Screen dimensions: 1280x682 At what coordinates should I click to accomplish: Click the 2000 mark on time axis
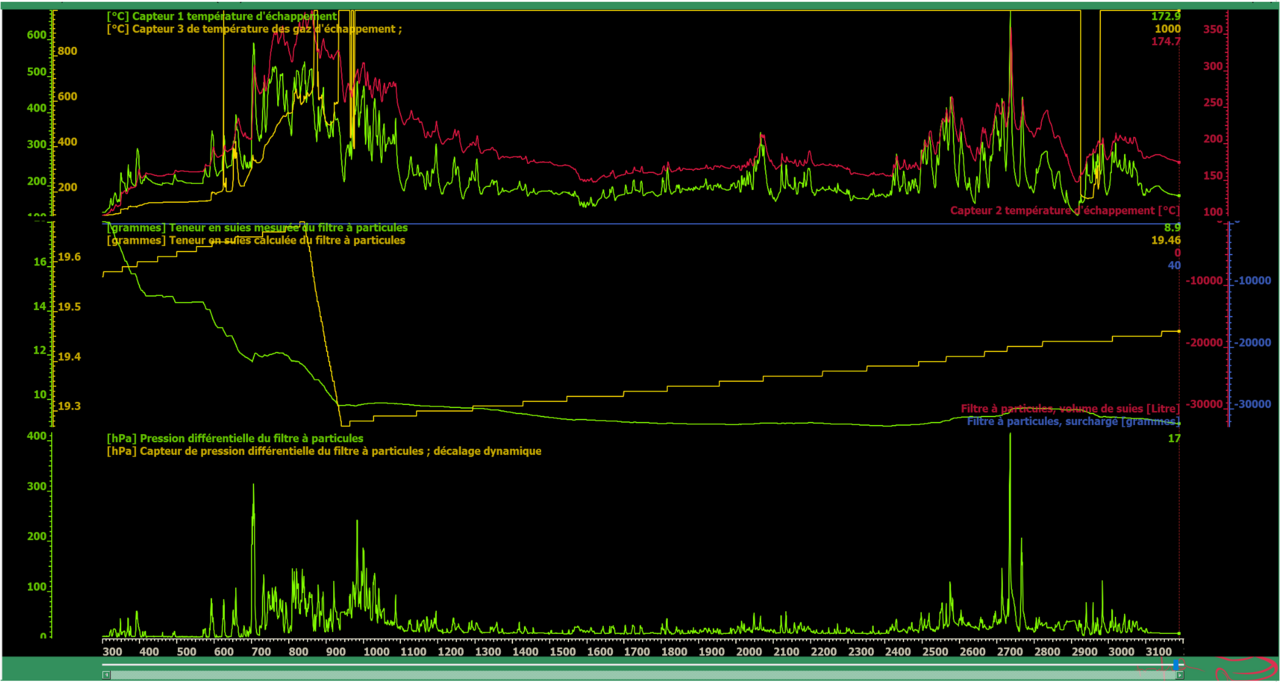[748, 652]
